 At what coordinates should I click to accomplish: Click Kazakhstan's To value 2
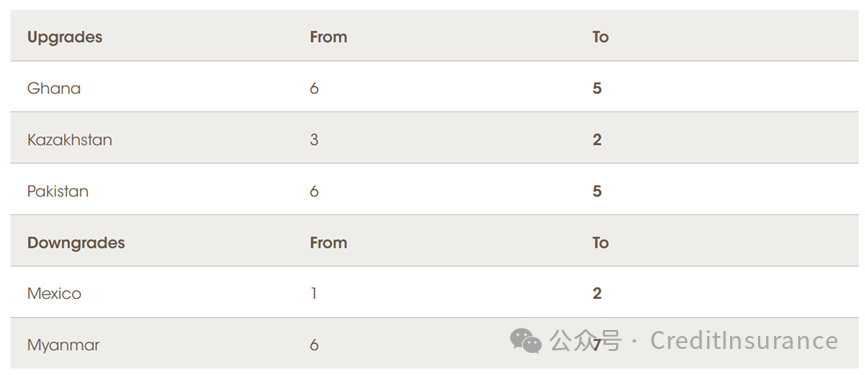pos(597,140)
